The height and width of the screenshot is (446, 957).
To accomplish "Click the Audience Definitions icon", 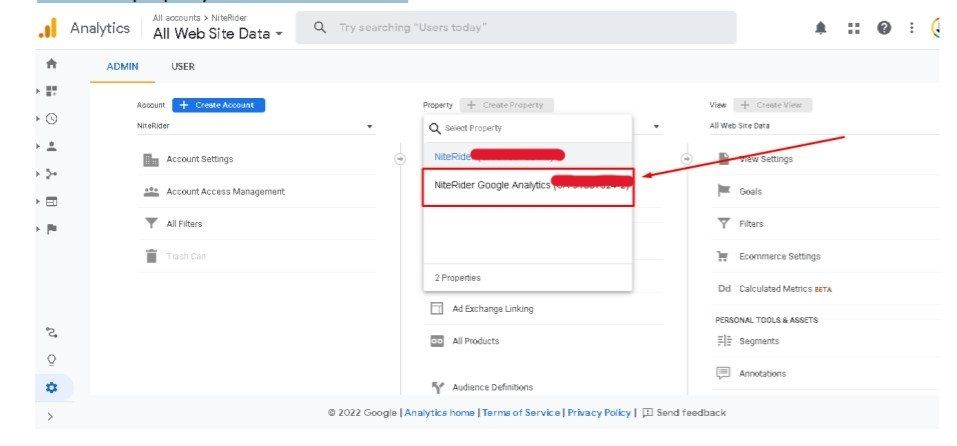I will pos(437,387).
